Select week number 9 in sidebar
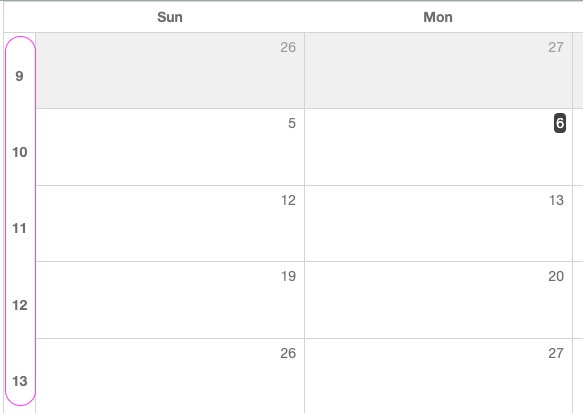 click(19, 76)
